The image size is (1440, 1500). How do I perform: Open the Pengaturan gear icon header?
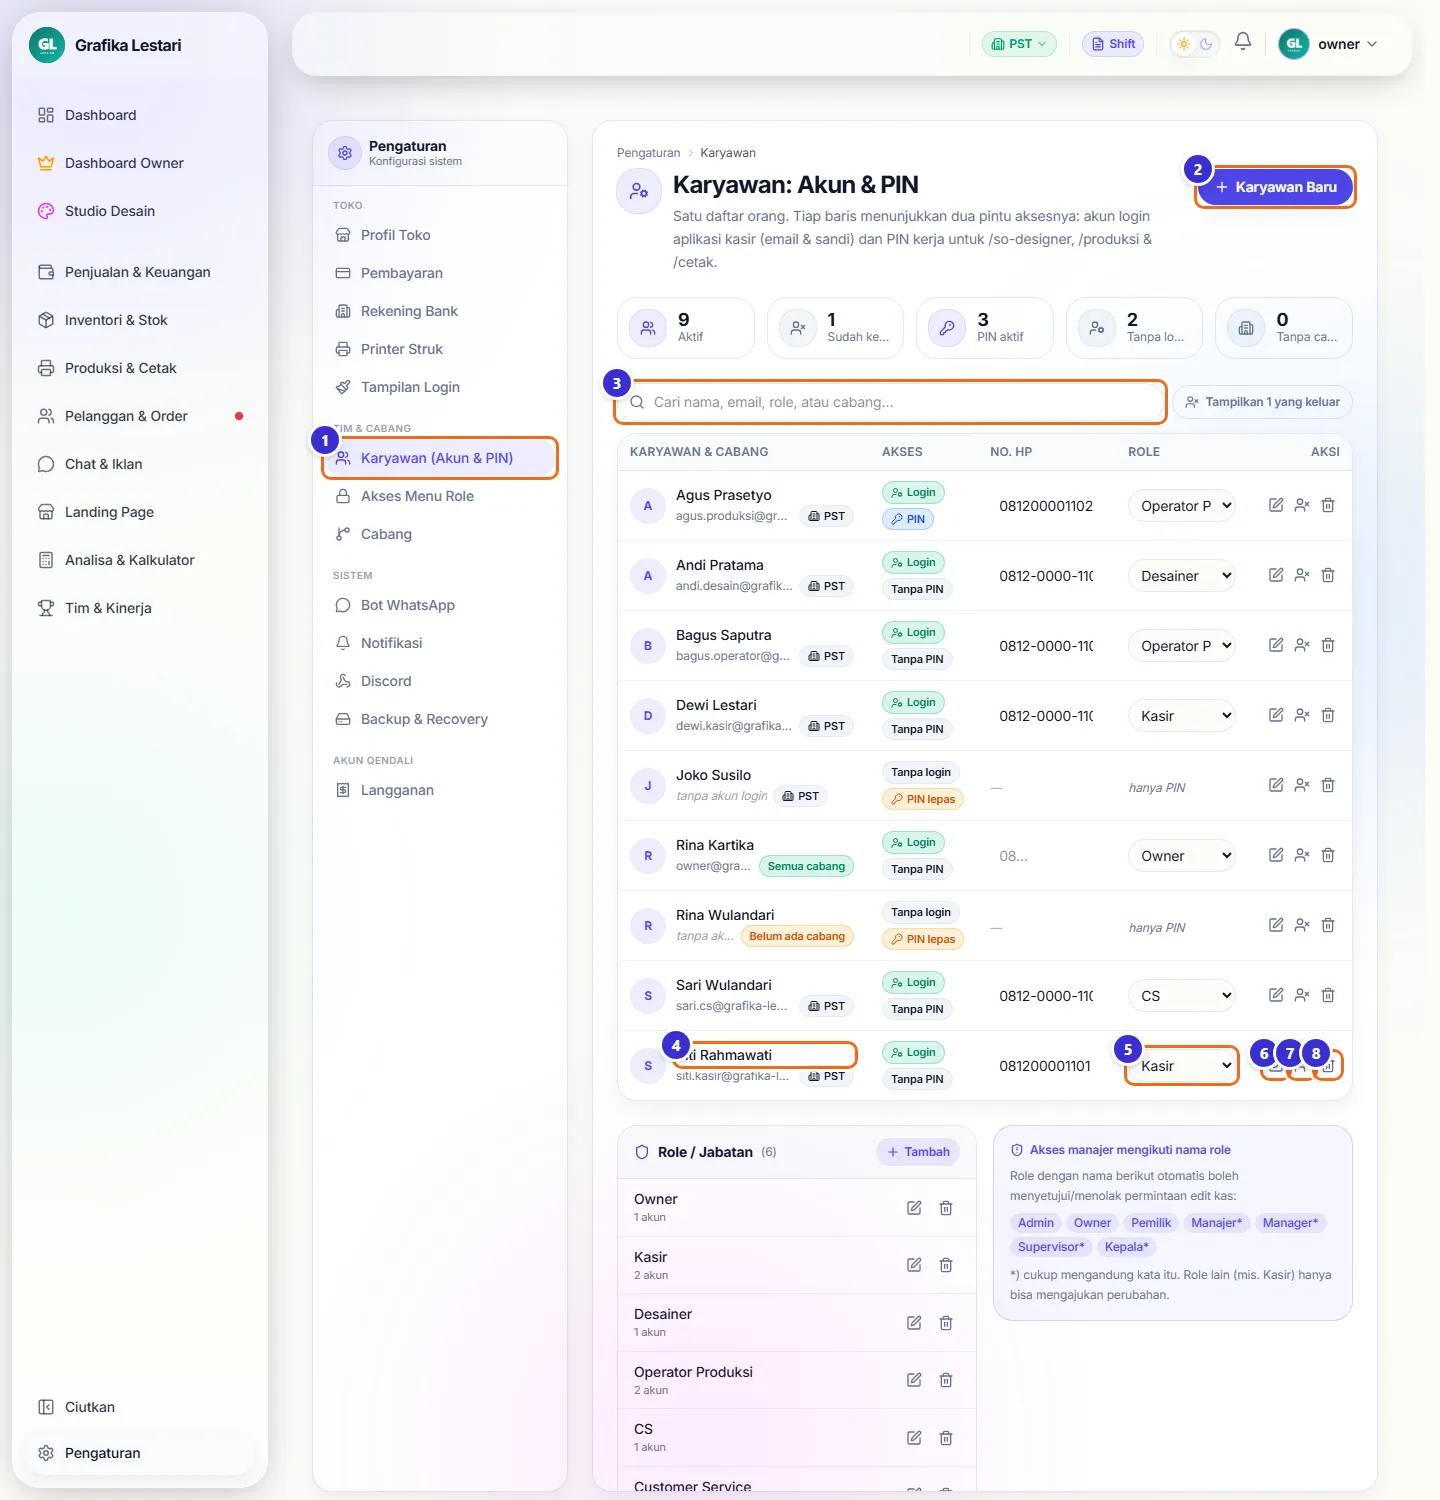345,153
